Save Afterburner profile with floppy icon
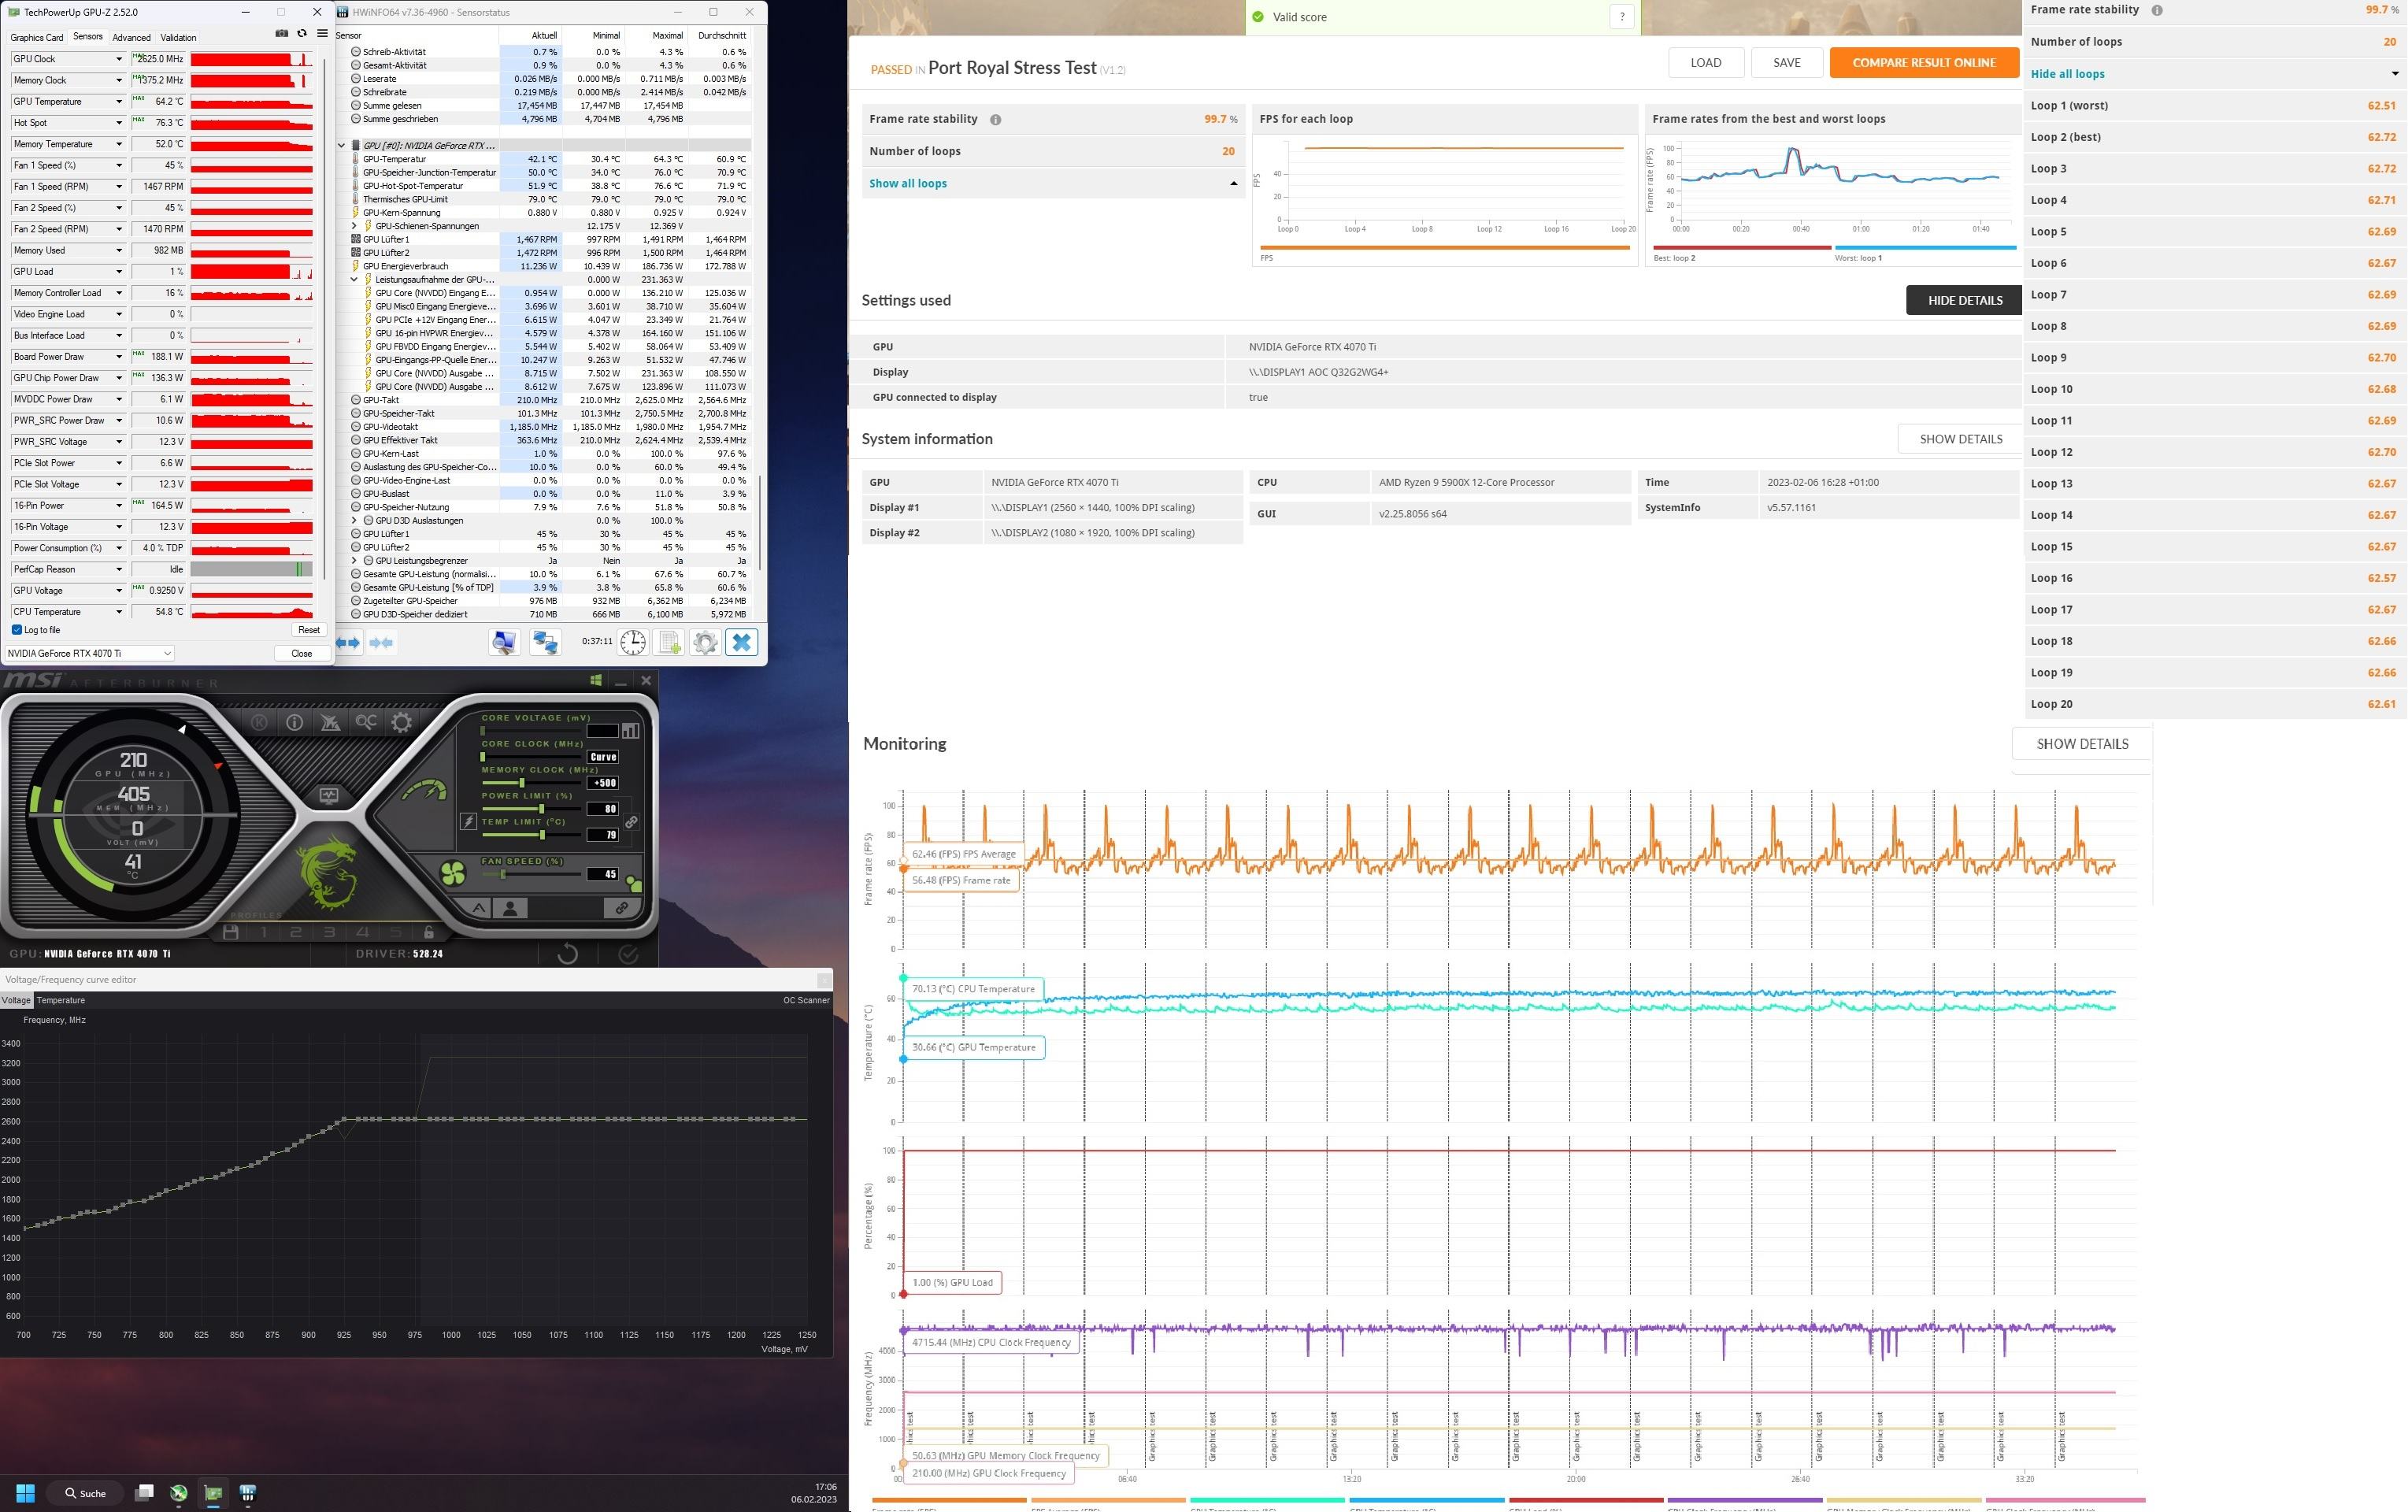The height and width of the screenshot is (1512, 2408). [x=231, y=932]
